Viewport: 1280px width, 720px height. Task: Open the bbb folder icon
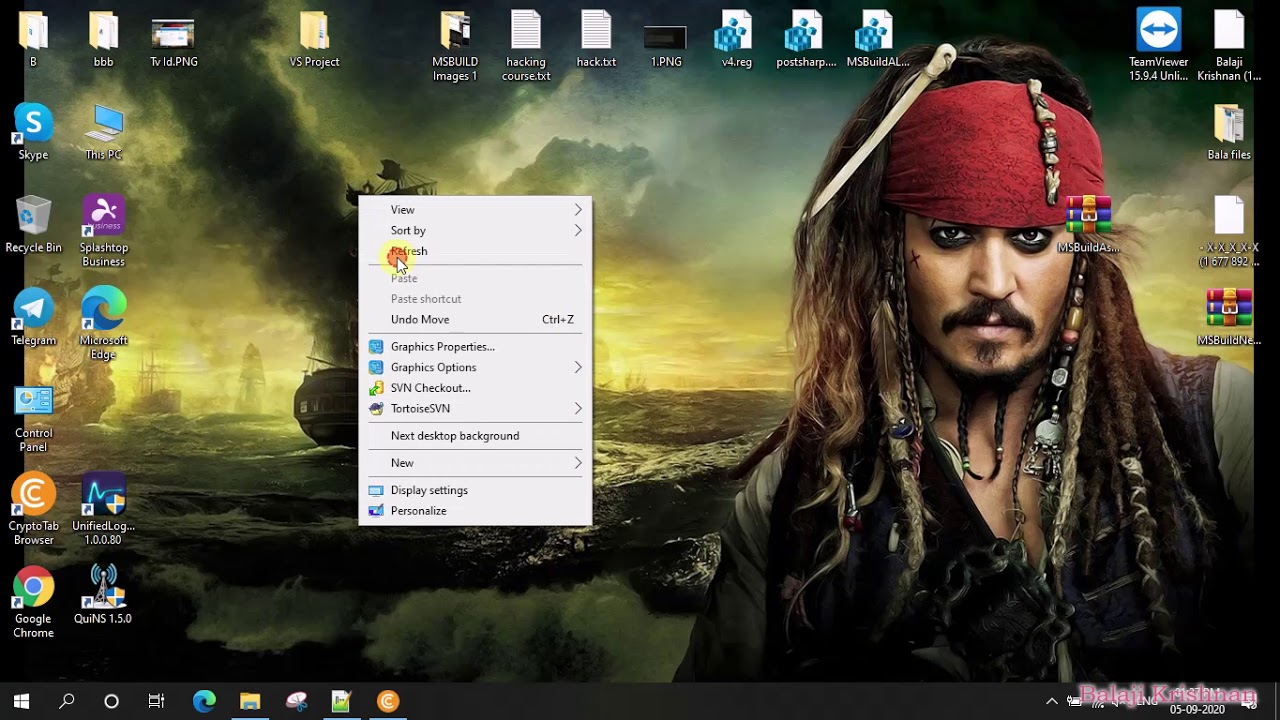tap(103, 32)
